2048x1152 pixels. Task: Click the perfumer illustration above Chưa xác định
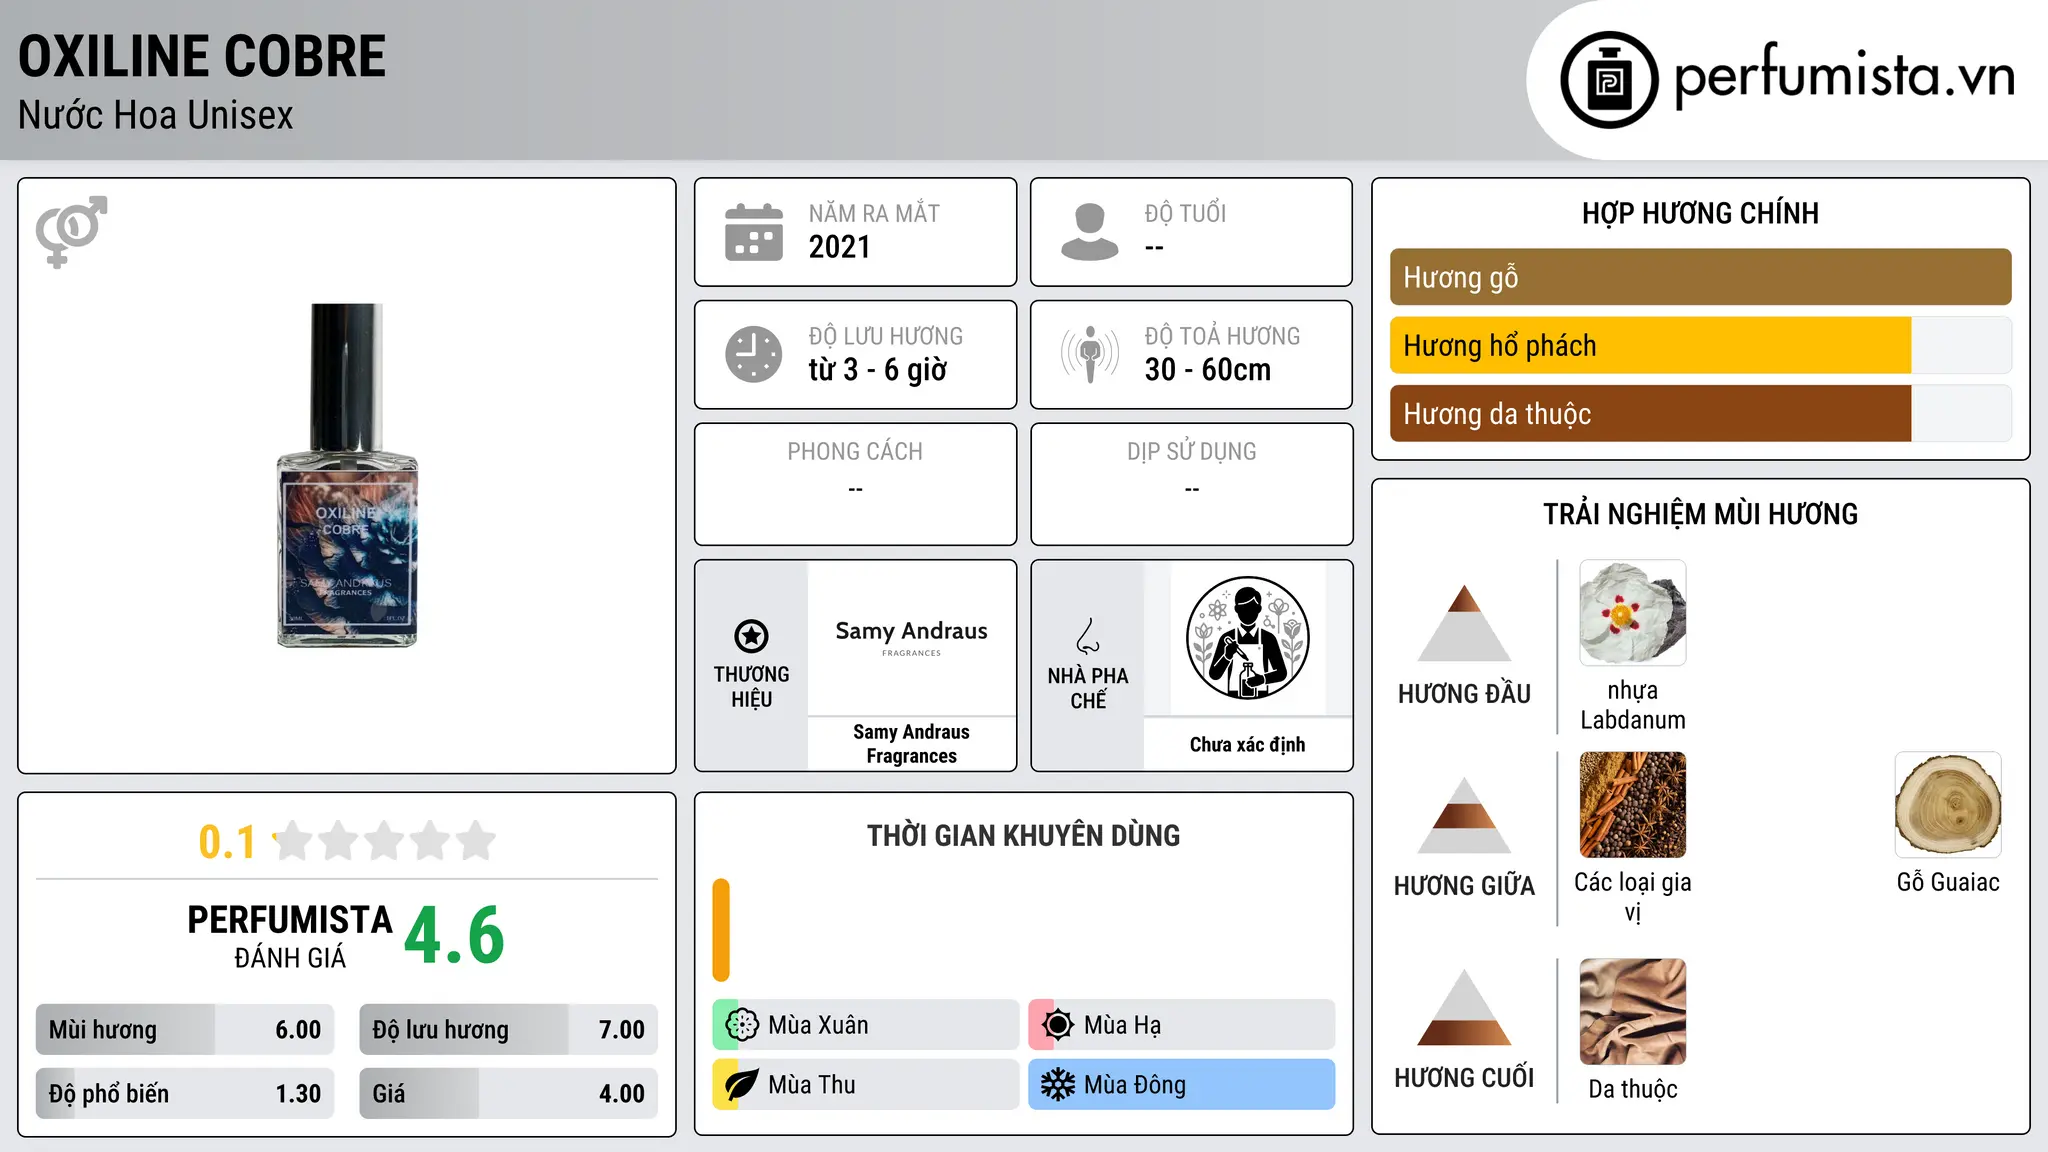(1247, 638)
